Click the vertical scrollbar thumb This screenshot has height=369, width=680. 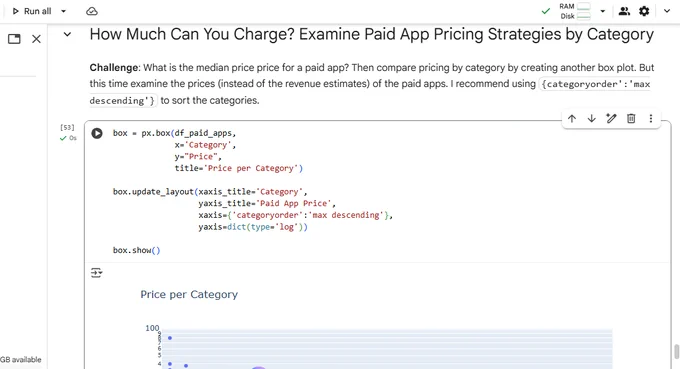(x=676, y=352)
